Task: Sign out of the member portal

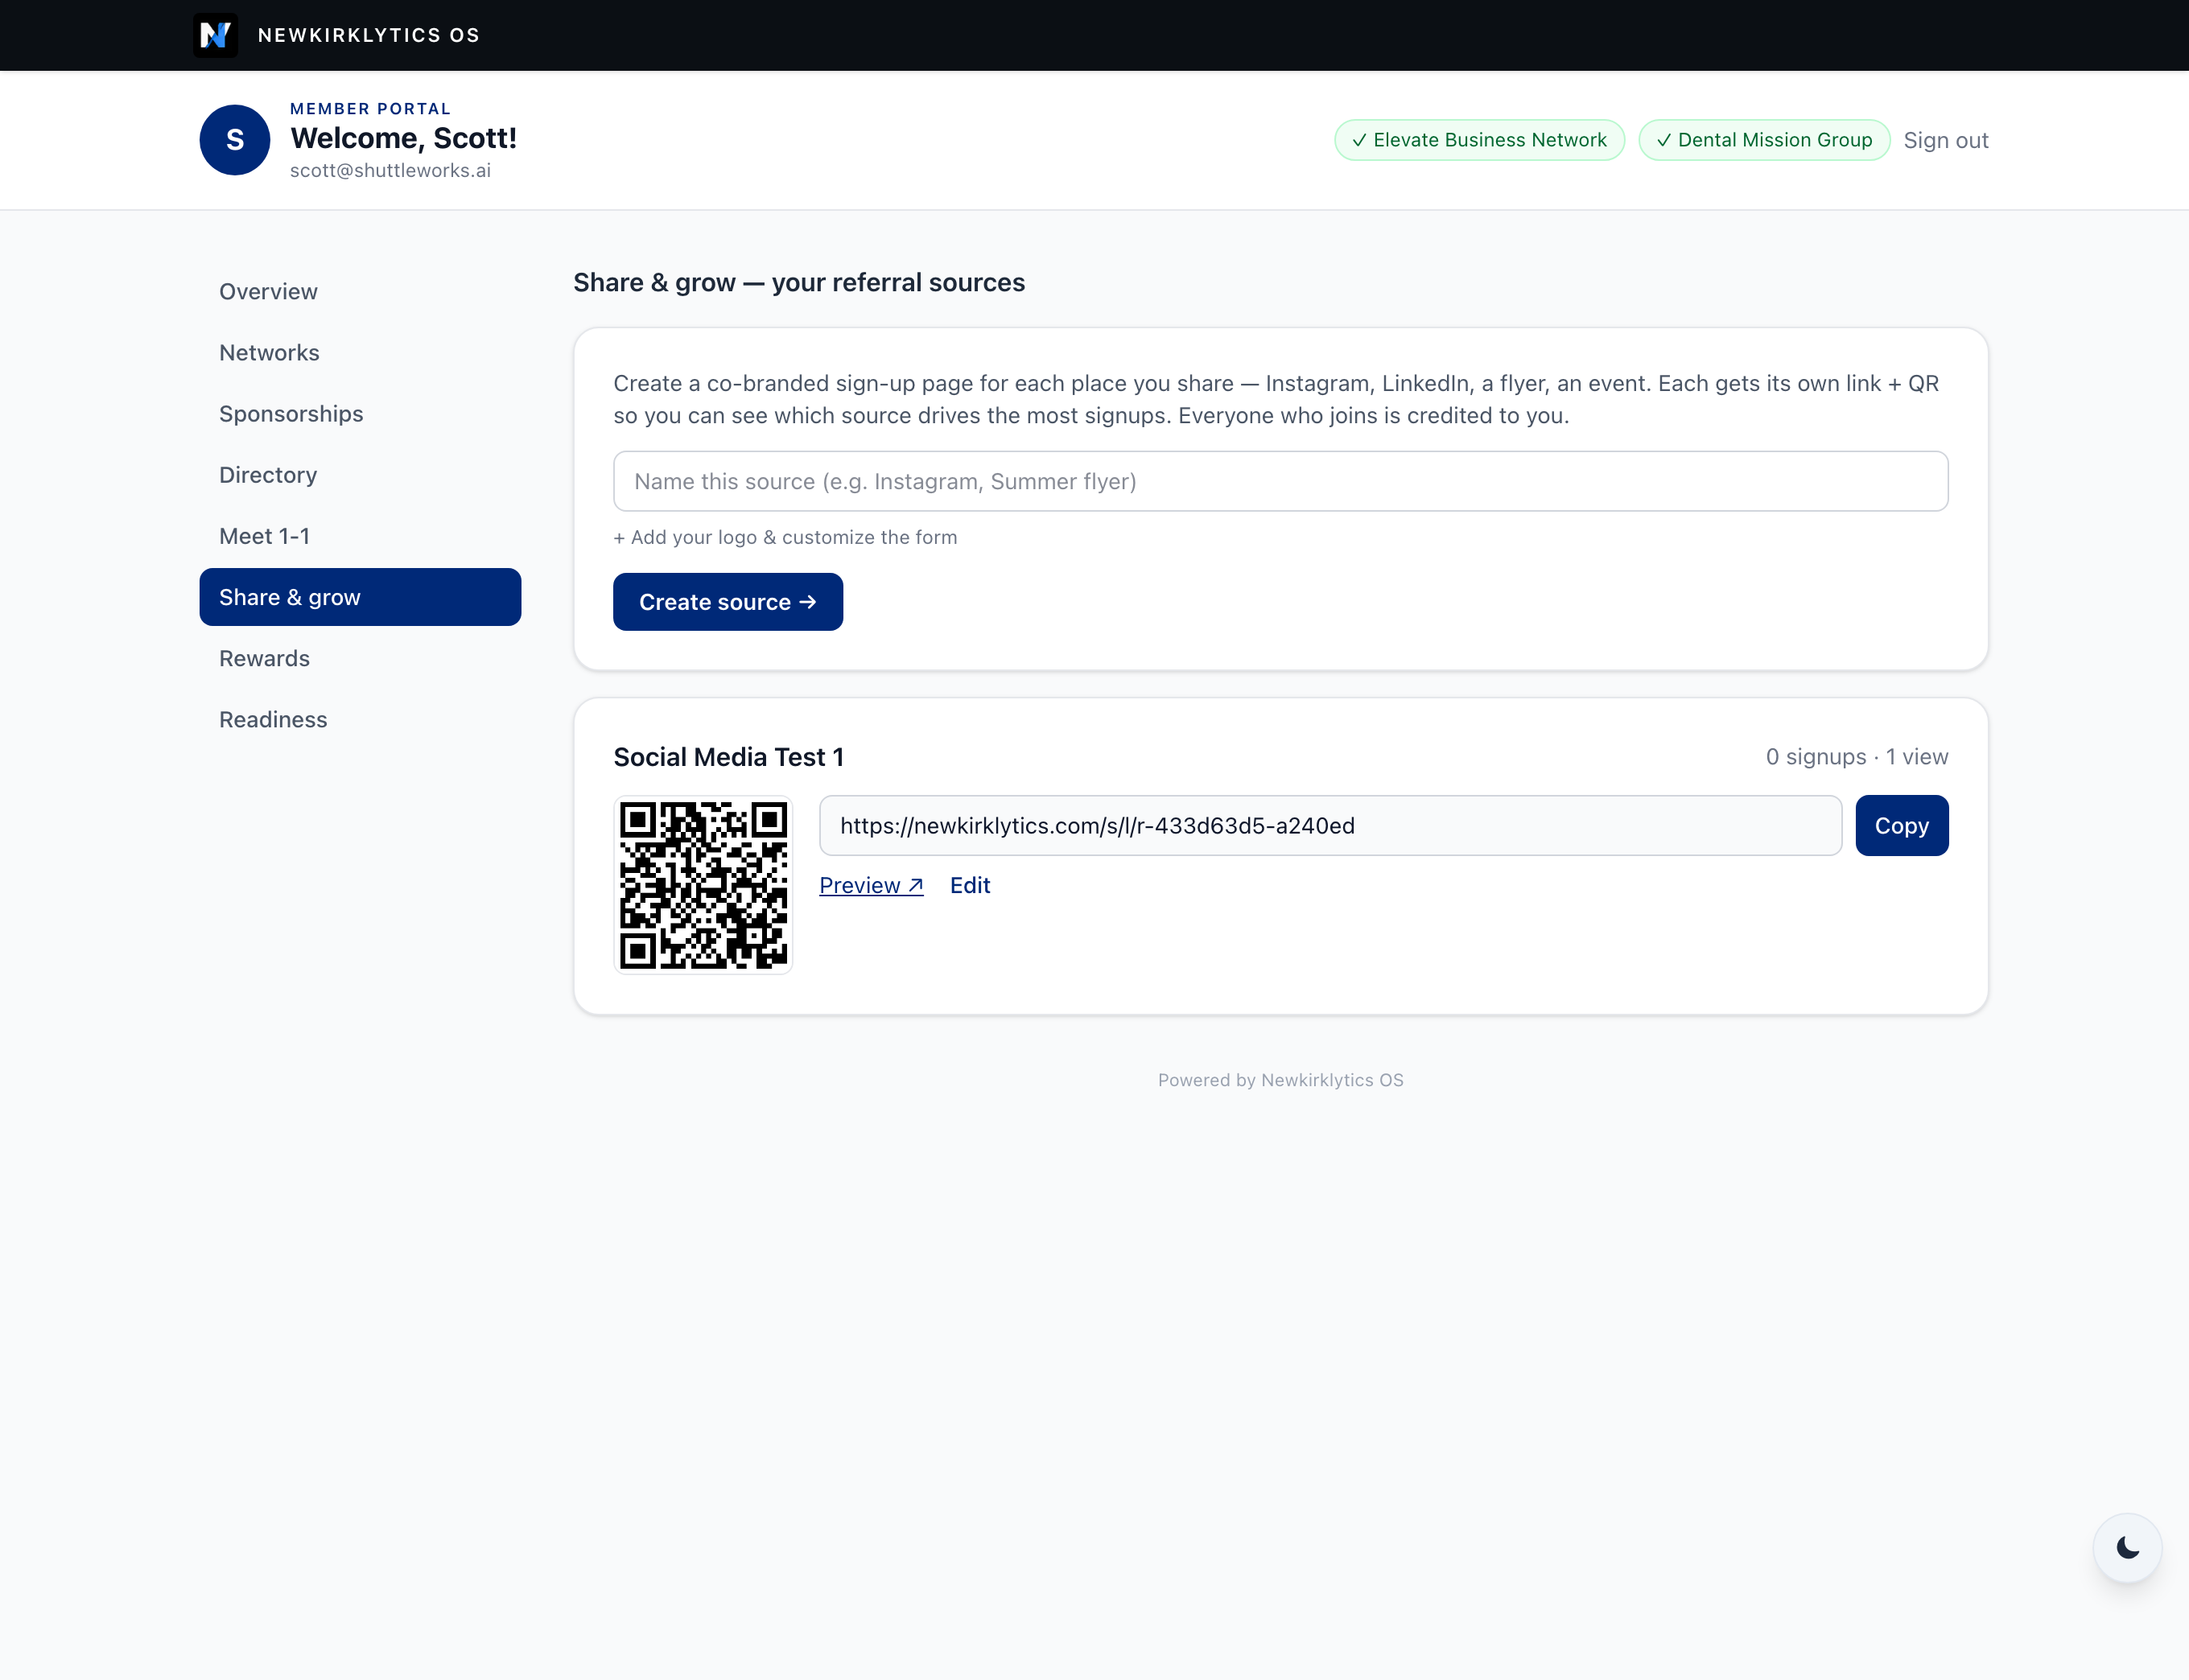Action: [1945, 140]
